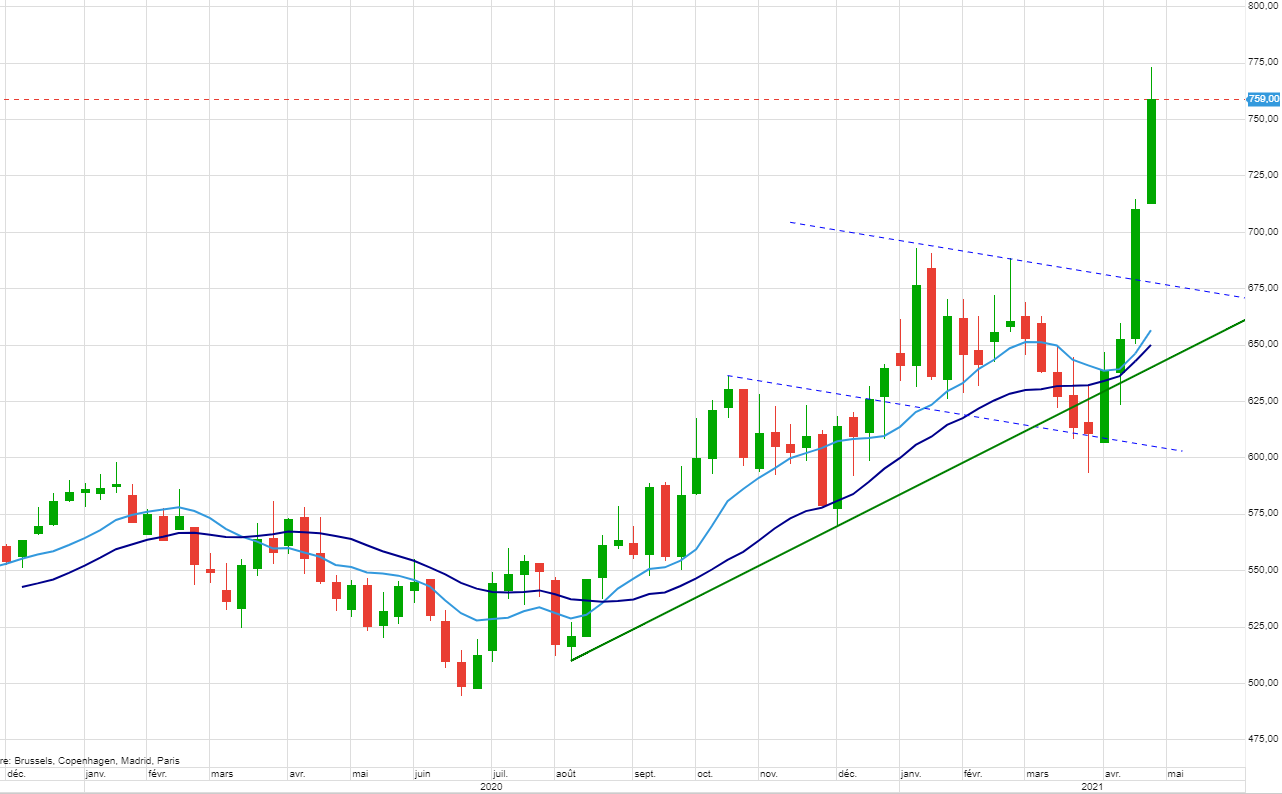Viewport: 1282px width, 794px height.
Task: Click the 475,00 price axis label
Action: [1263, 740]
